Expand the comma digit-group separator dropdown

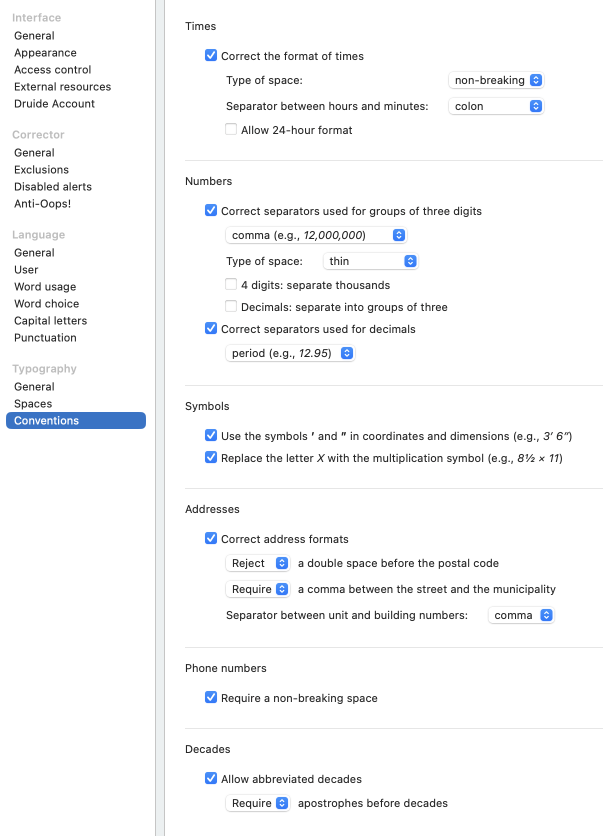(316, 235)
